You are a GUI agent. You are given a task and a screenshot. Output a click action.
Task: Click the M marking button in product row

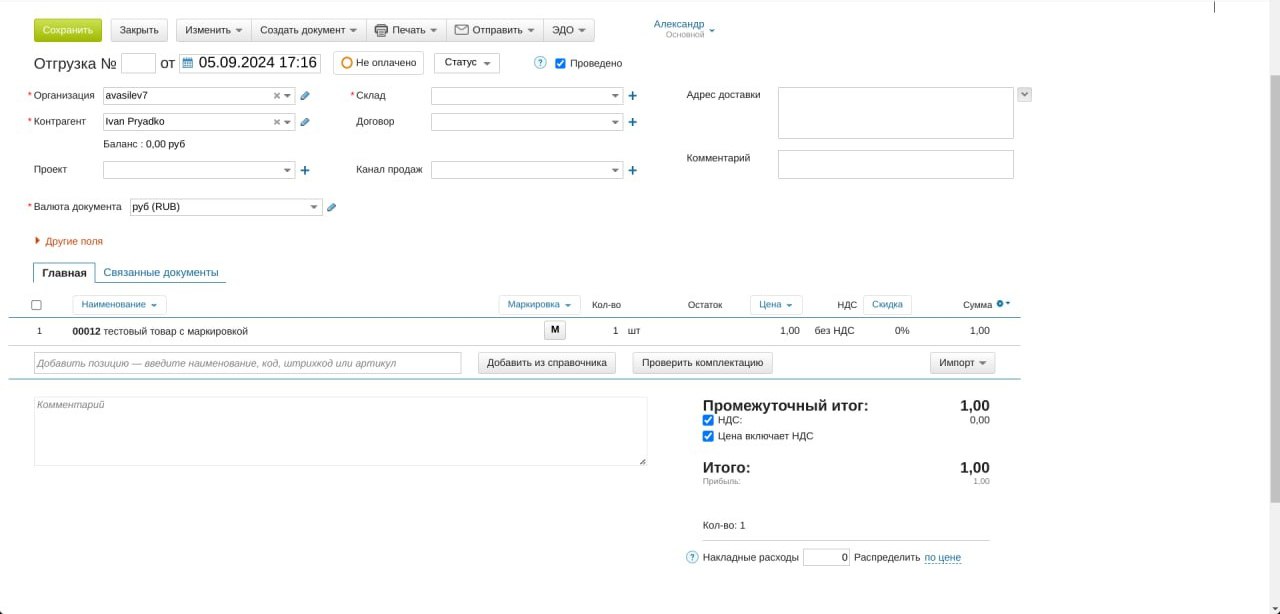(x=554, y=330)
